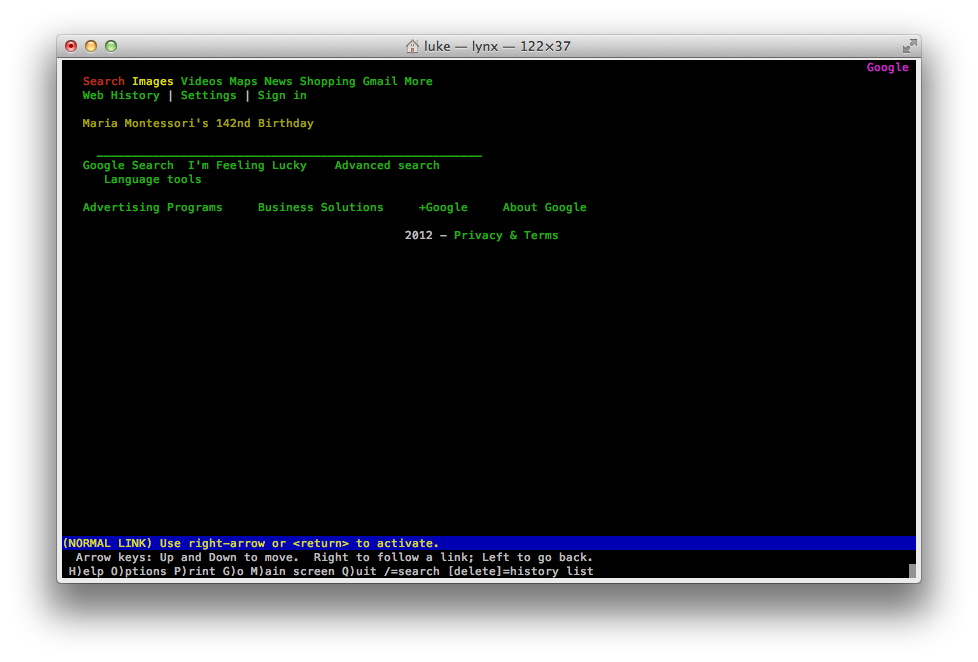The image size is (978, 662).
Task: Click the terminal scrollbar handle at bottom right
Action: point(912,571)
